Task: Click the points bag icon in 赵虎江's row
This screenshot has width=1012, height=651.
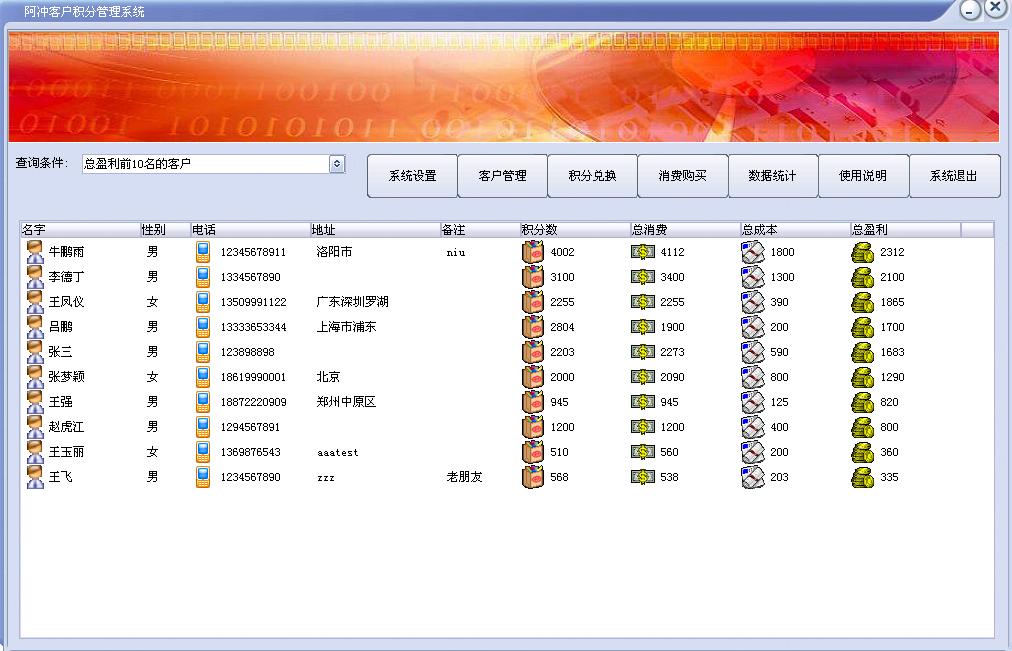Action: click(533, 427)
